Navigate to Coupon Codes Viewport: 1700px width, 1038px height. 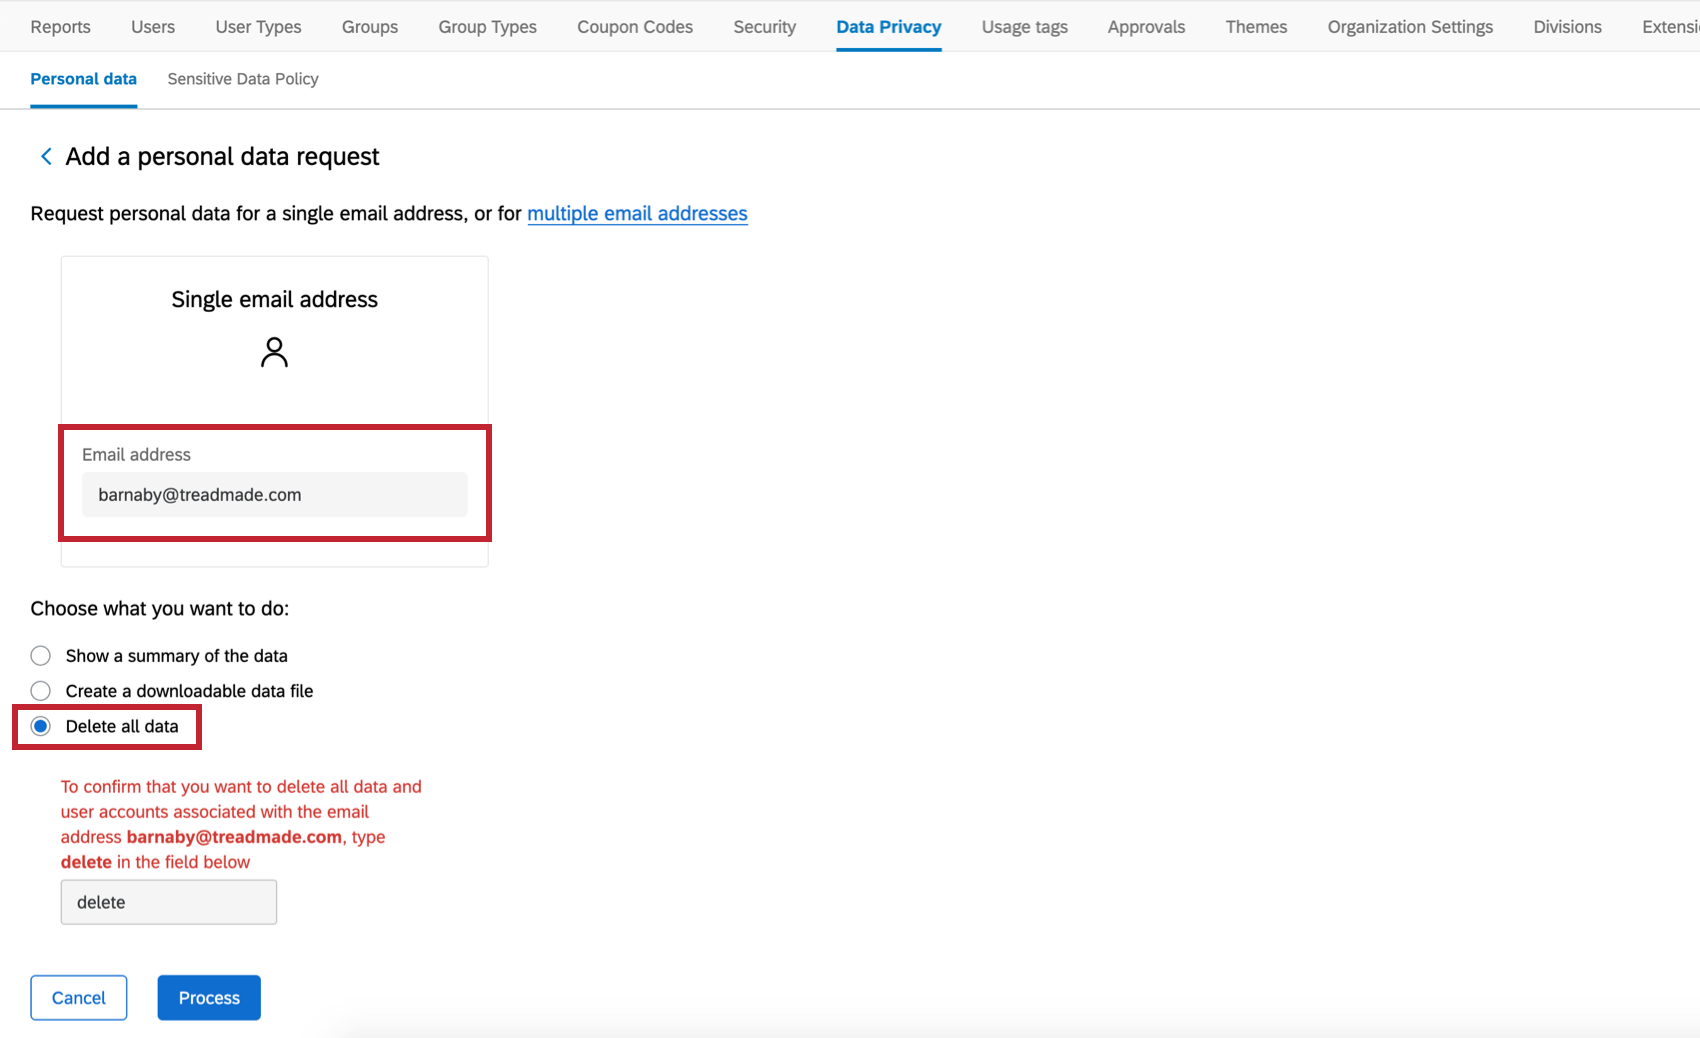coord(634,27)
